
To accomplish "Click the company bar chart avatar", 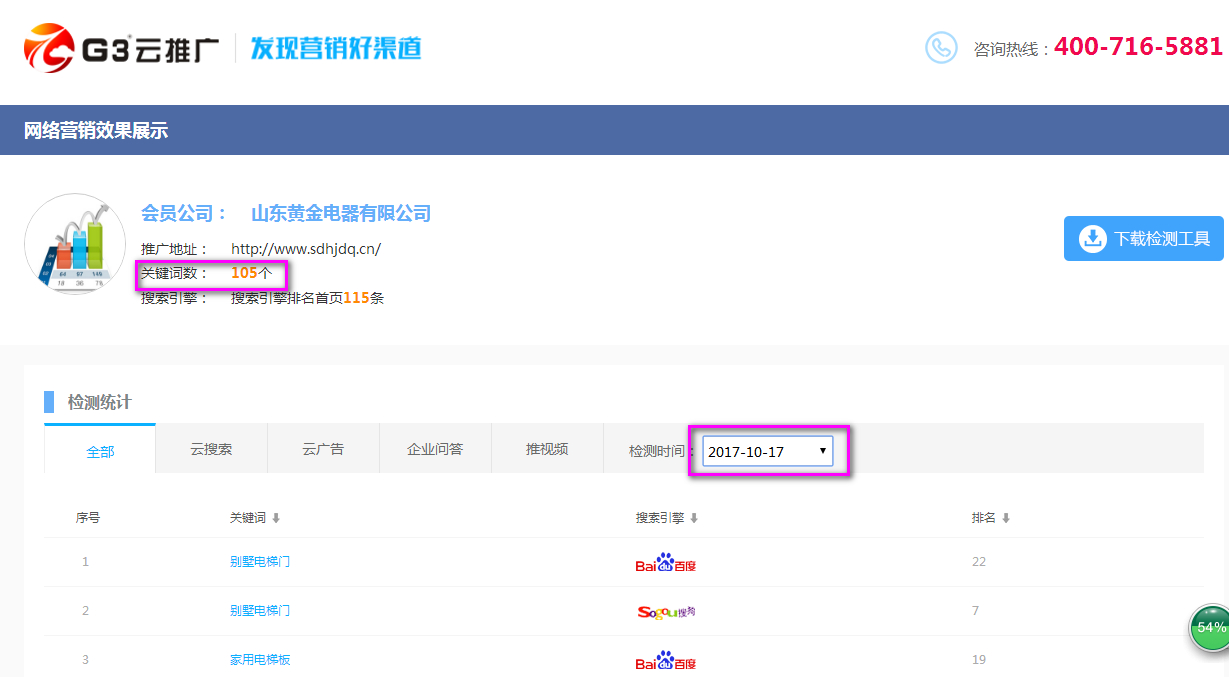I will tap(75, 243).
